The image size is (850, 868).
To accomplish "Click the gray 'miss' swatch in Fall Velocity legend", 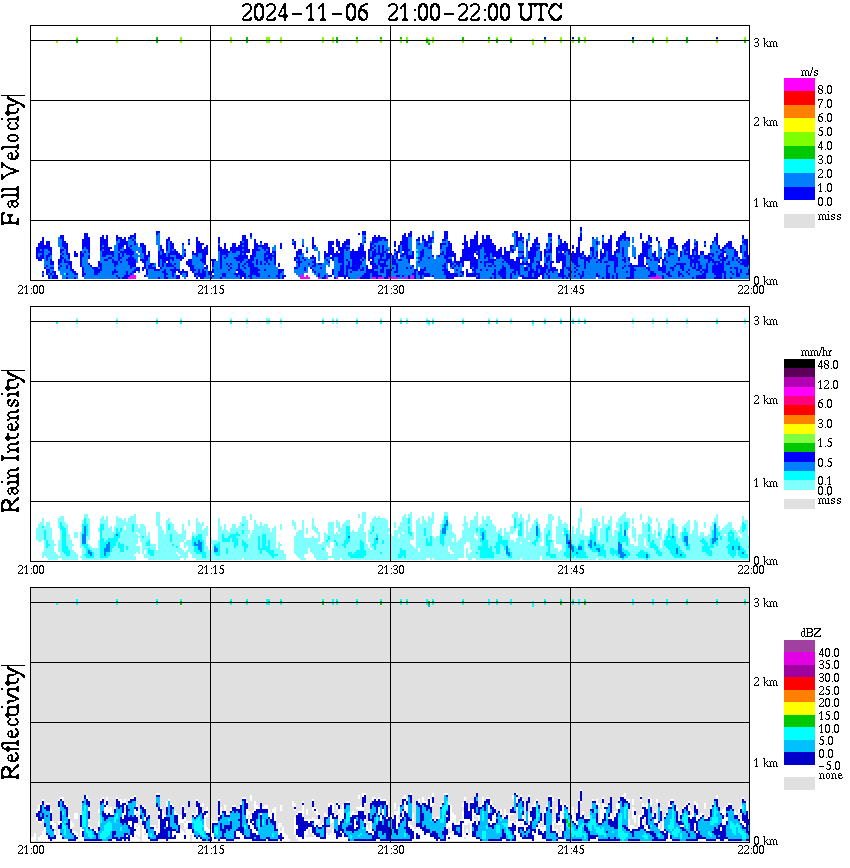I will pos(799,220).
